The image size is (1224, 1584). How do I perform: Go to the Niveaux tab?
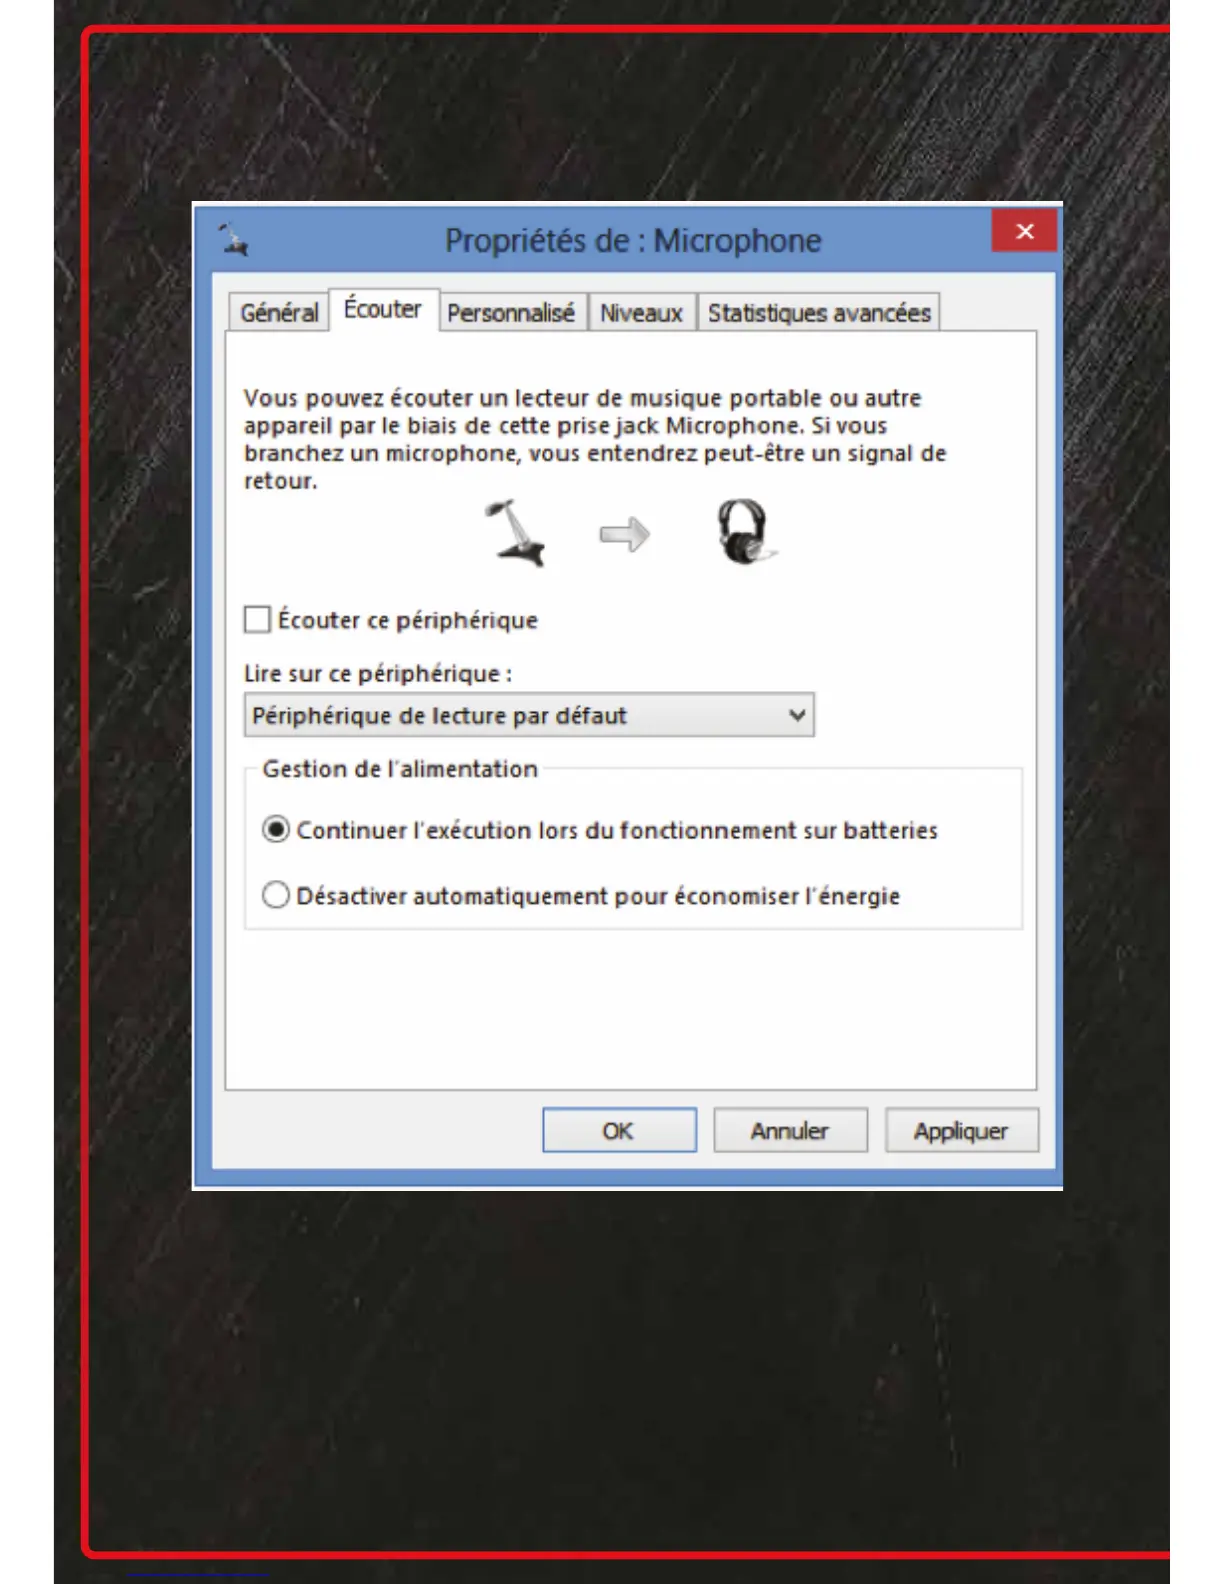(641, 313)
